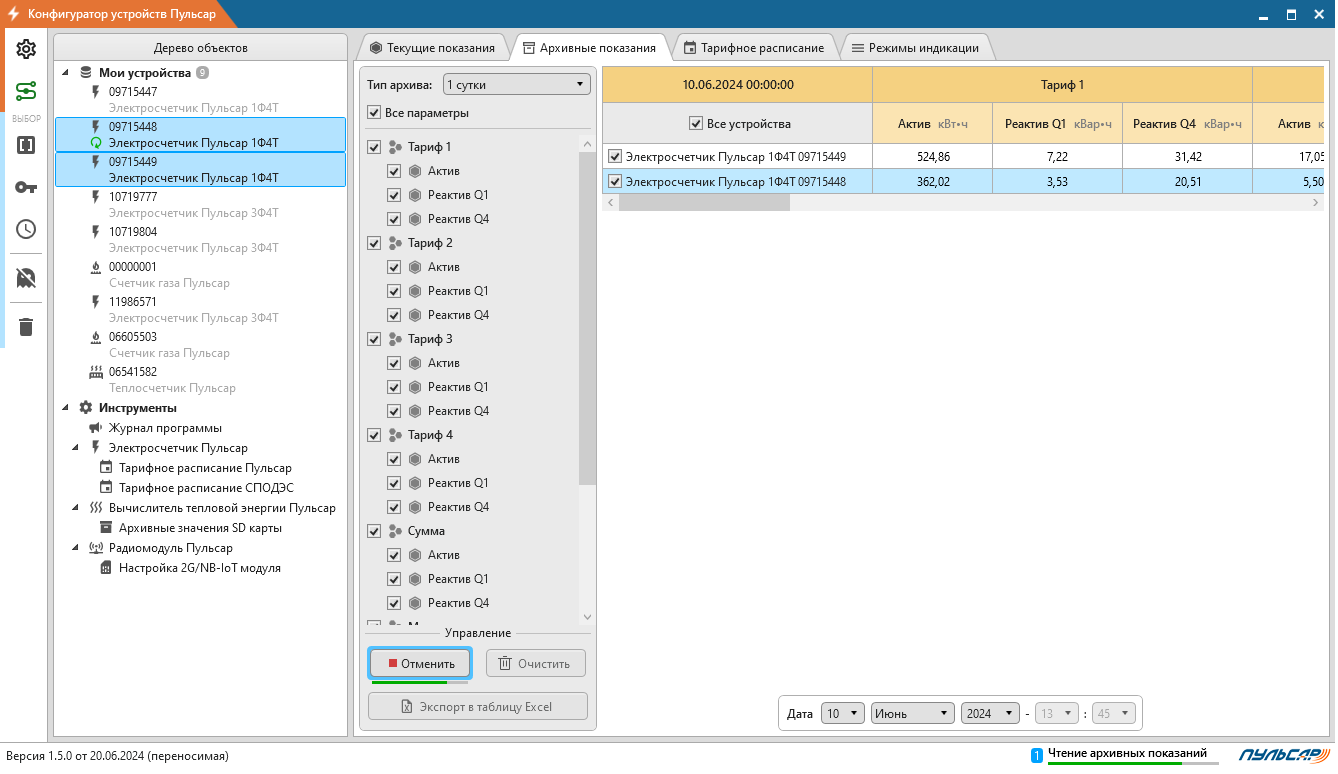The width and height of the screenshot is (1338, 774).
Task: Click the progress bar under Отменить button
Action: click(420, 683)
